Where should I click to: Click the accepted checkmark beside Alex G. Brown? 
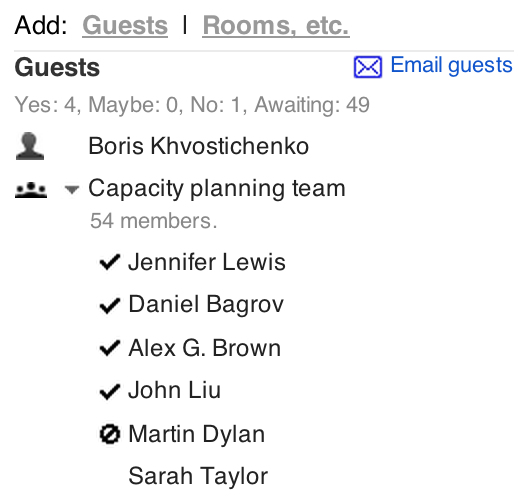pos(110,348)
